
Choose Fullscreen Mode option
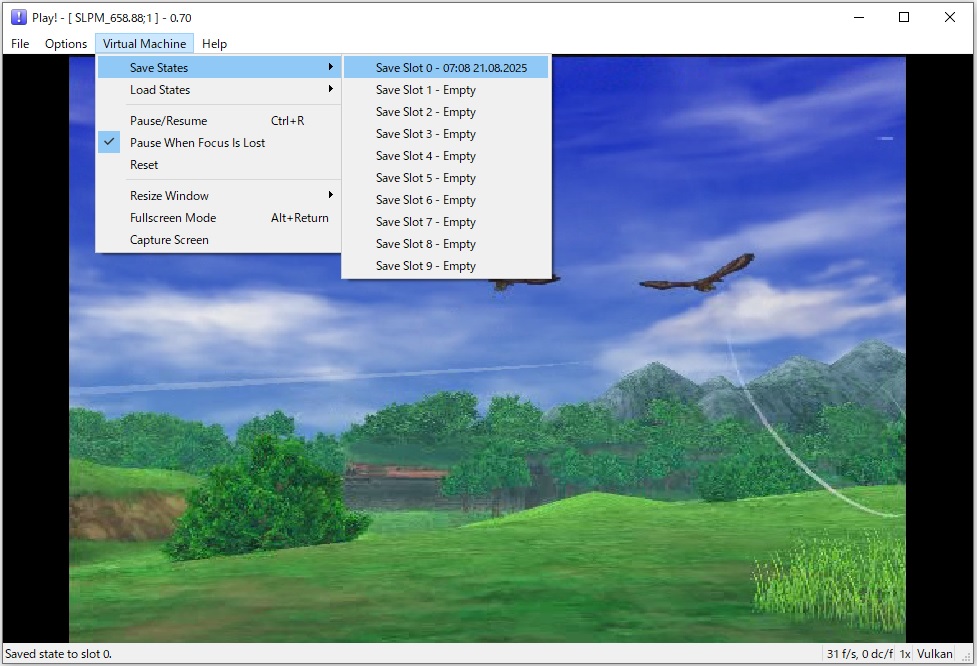(219, 217)
